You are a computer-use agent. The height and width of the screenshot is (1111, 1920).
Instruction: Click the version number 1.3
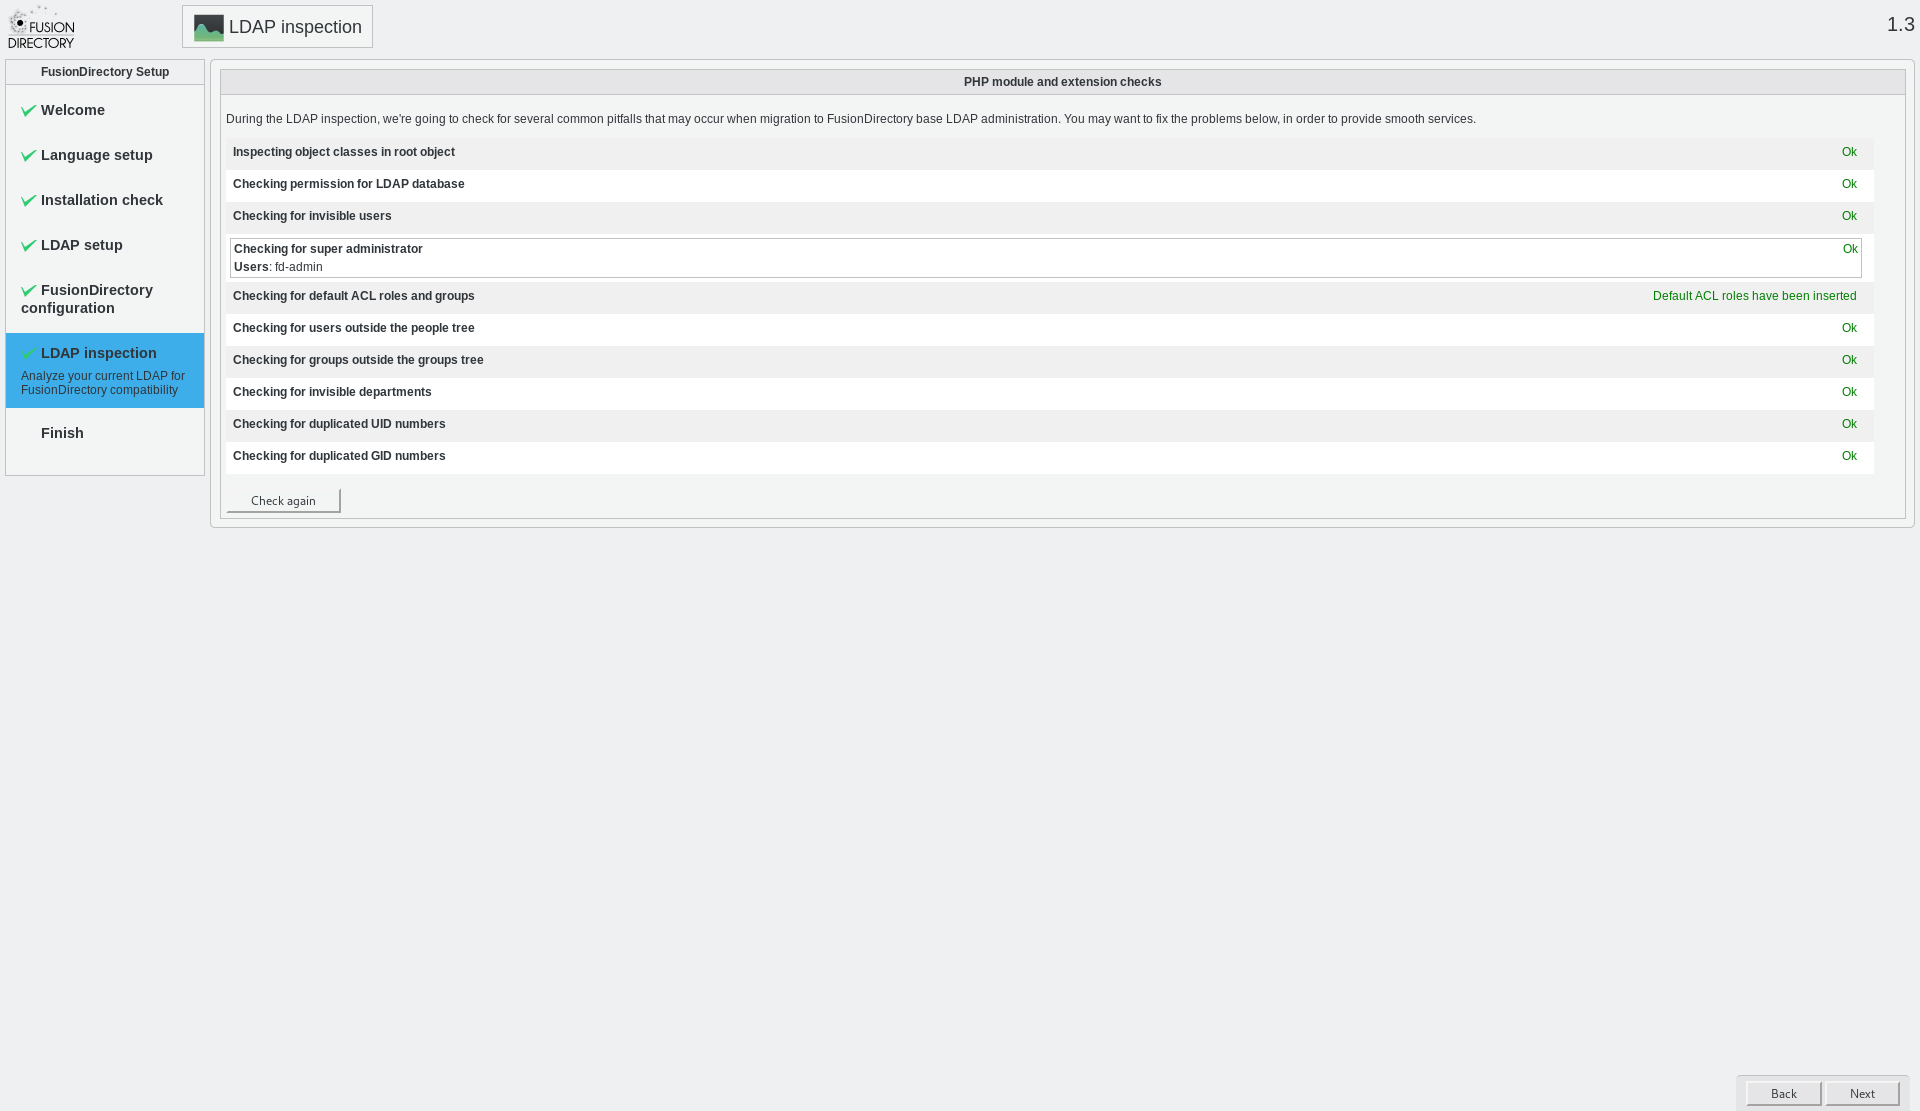1900,25
